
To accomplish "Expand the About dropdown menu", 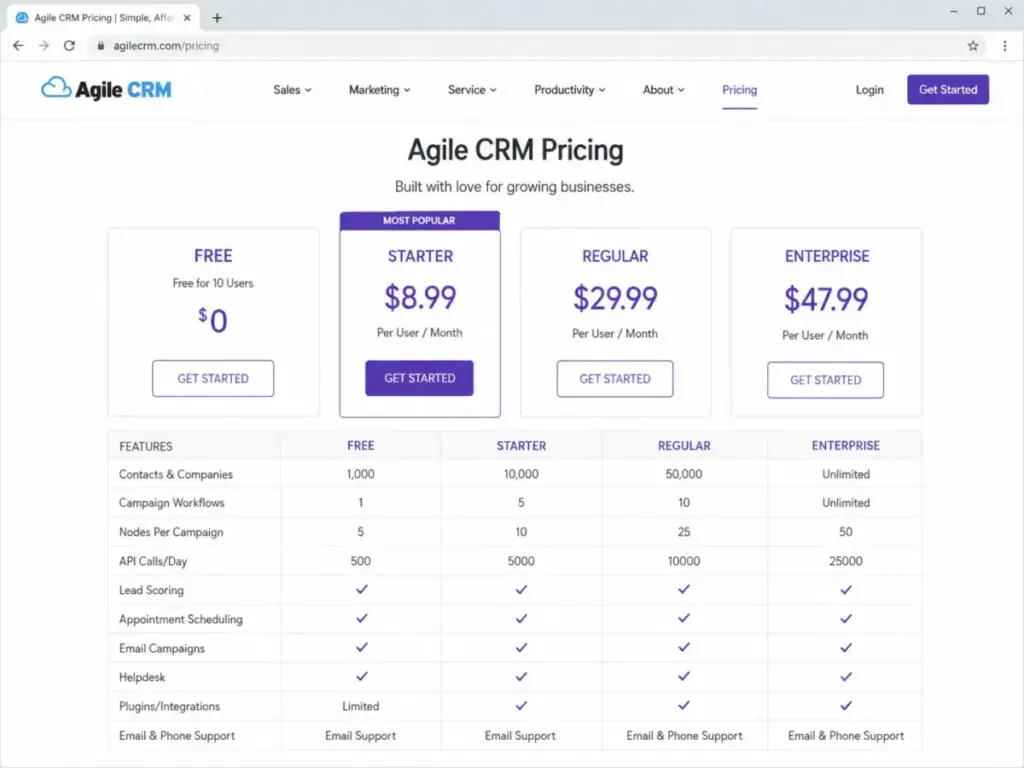I will coord(664,90).
